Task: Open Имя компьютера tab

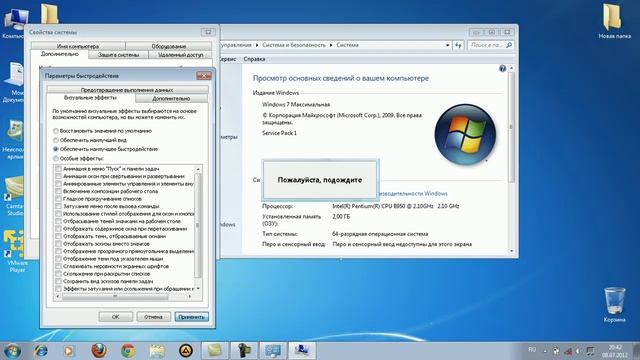Action: coord(78,46)
